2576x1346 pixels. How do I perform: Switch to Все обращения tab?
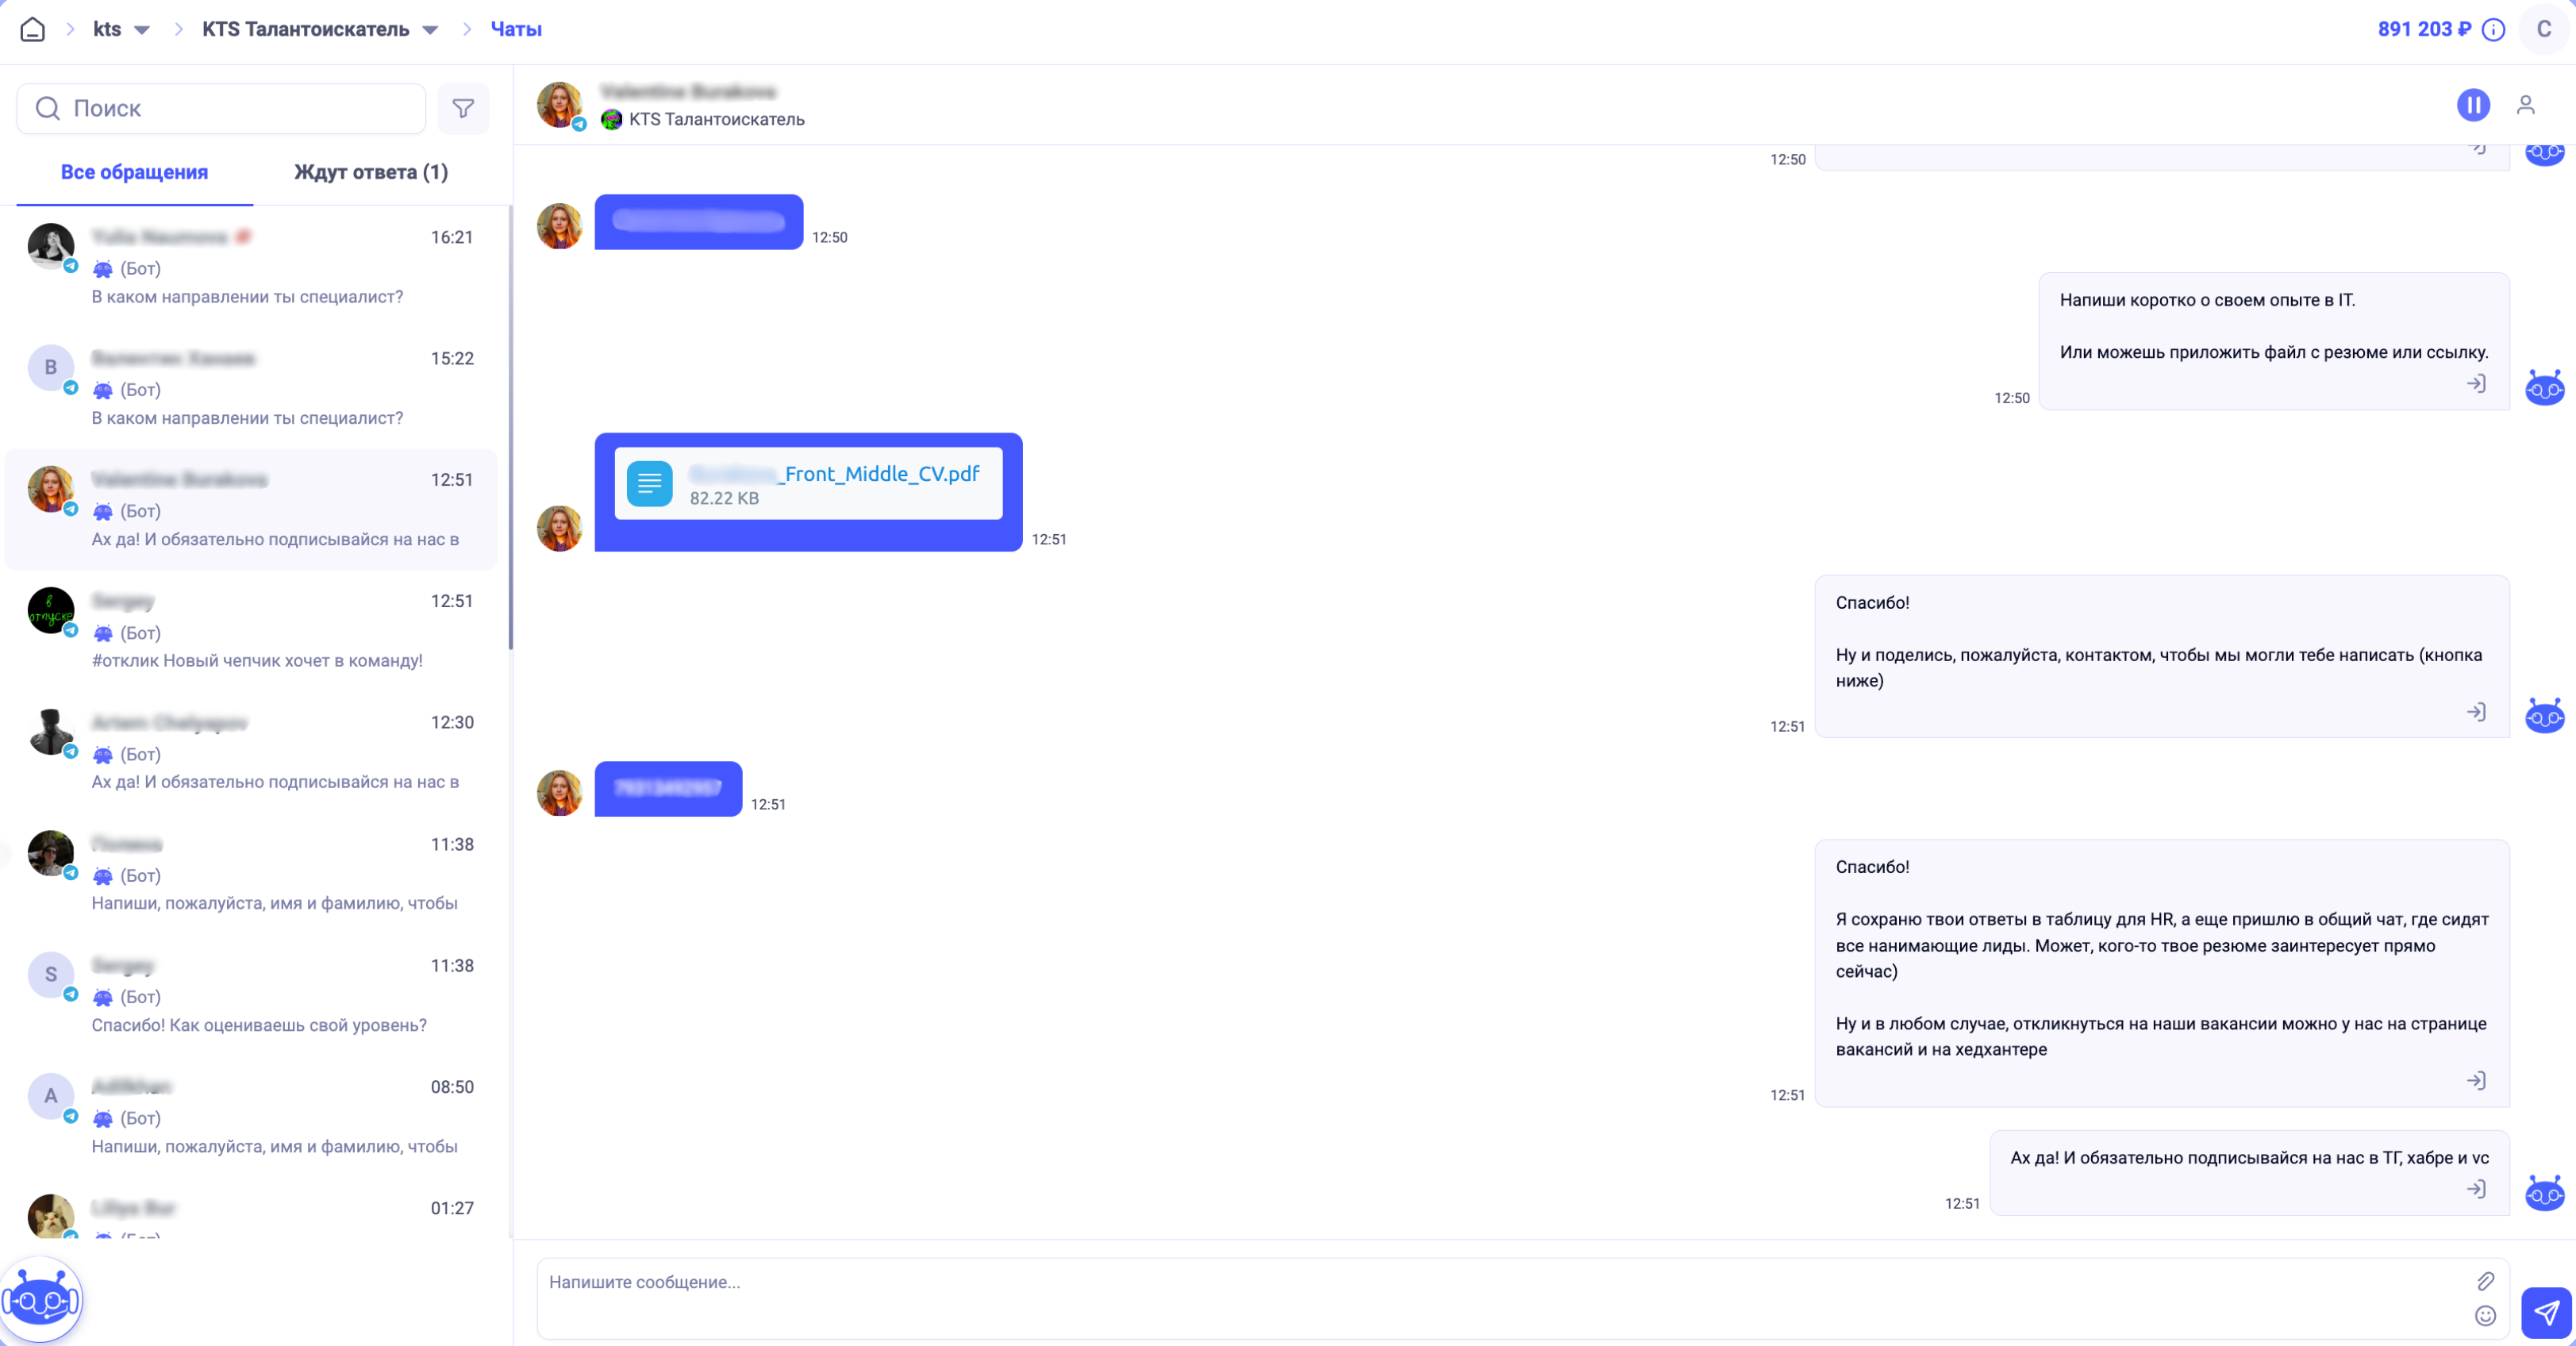pyautogui.click(x=134, y=172)
